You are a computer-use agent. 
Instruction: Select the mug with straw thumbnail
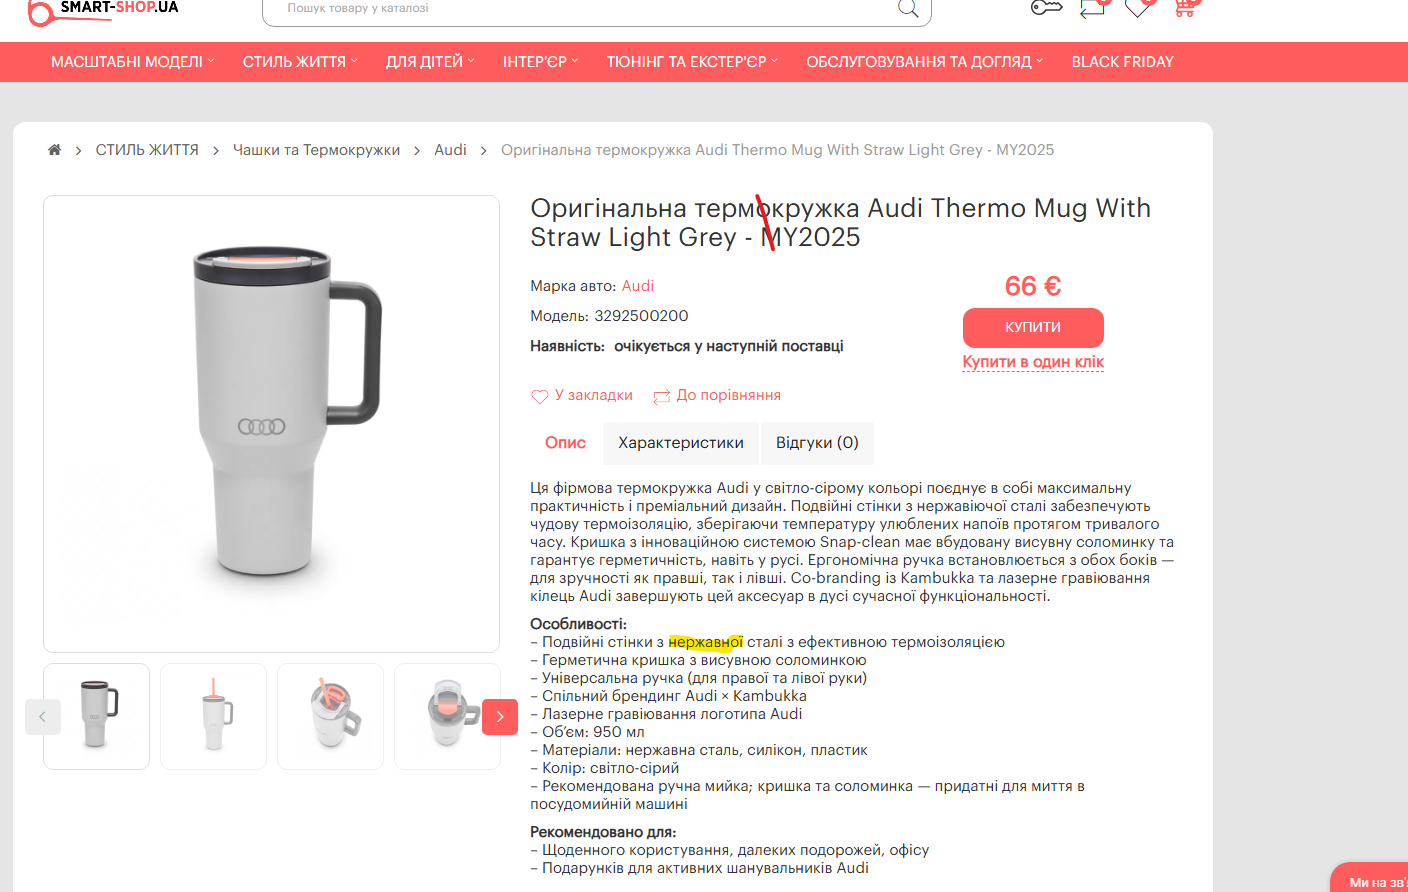[213, 716]
